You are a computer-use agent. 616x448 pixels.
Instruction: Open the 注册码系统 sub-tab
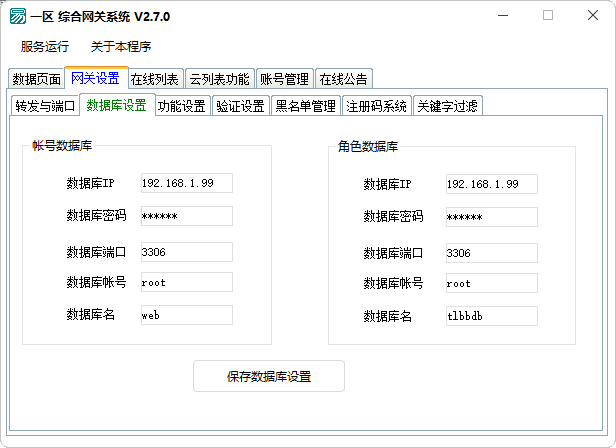[377, 106]
